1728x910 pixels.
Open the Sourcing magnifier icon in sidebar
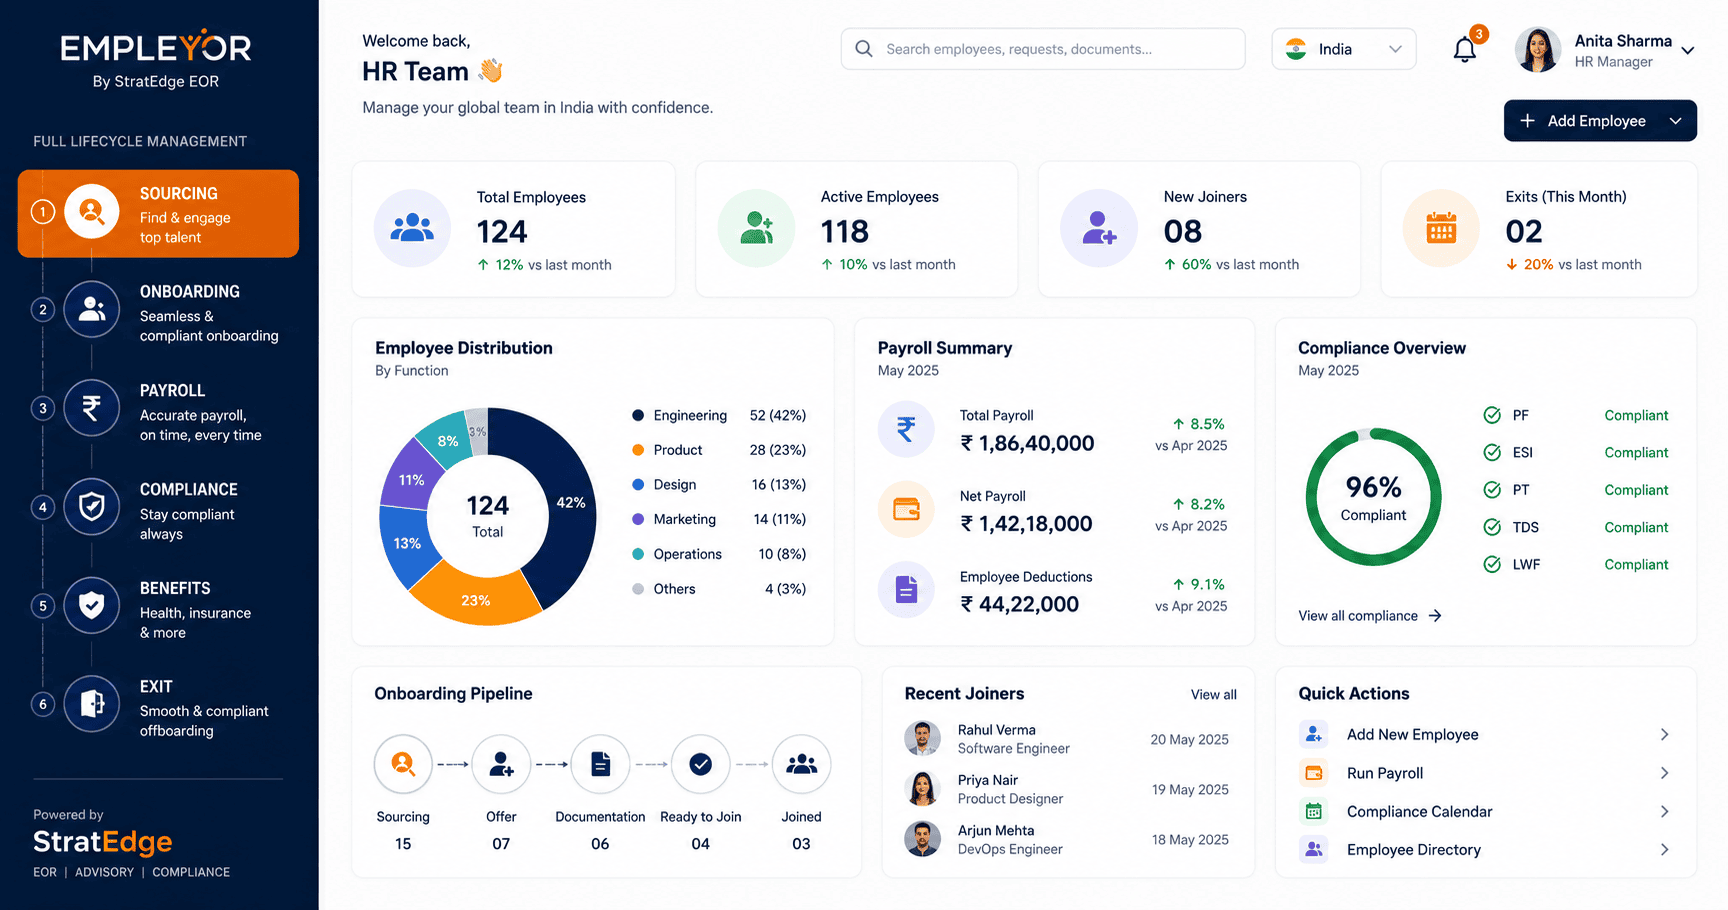coord(92,212)
